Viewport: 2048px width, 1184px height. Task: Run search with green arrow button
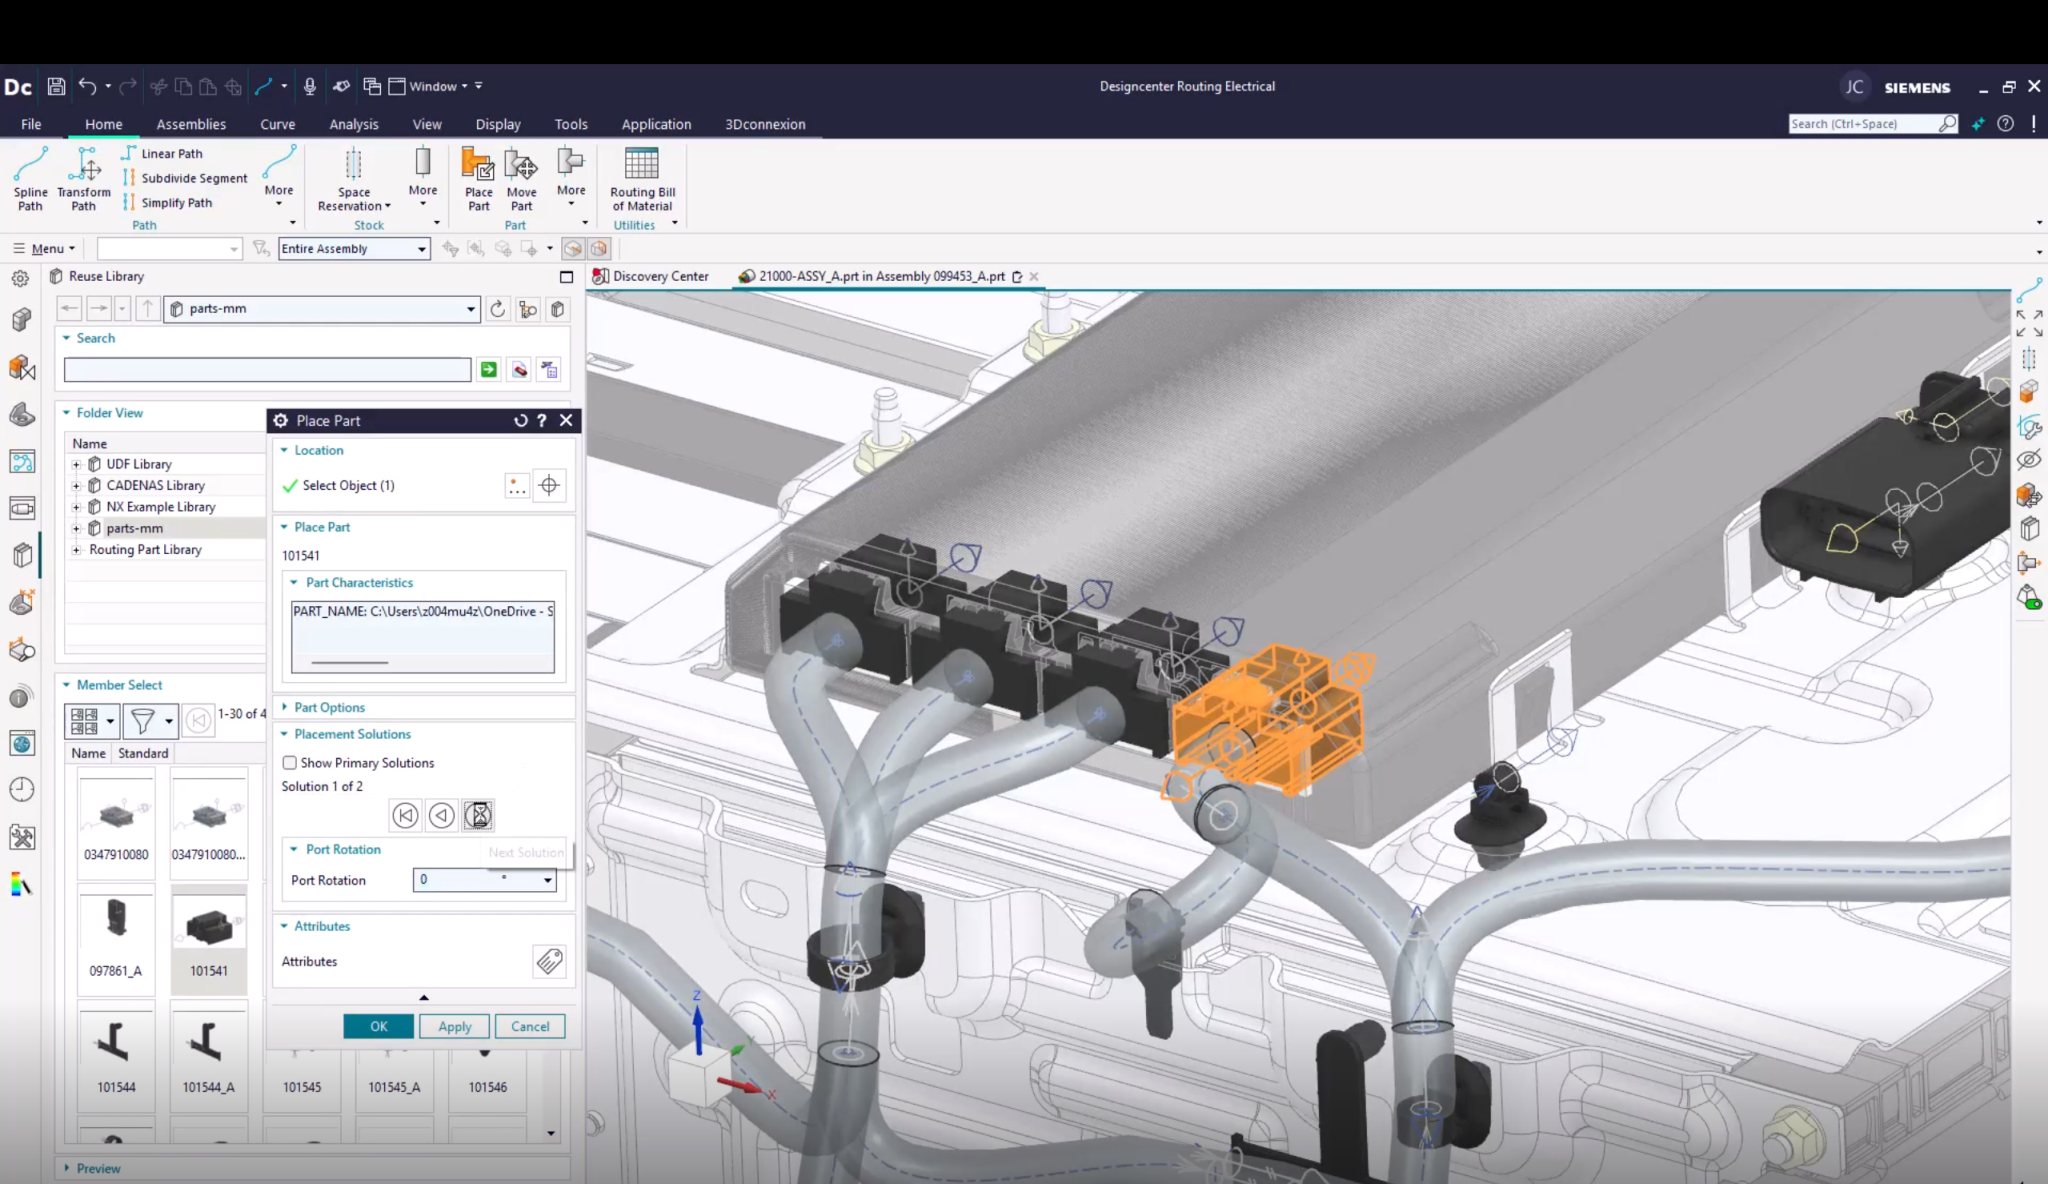[488, 370]
